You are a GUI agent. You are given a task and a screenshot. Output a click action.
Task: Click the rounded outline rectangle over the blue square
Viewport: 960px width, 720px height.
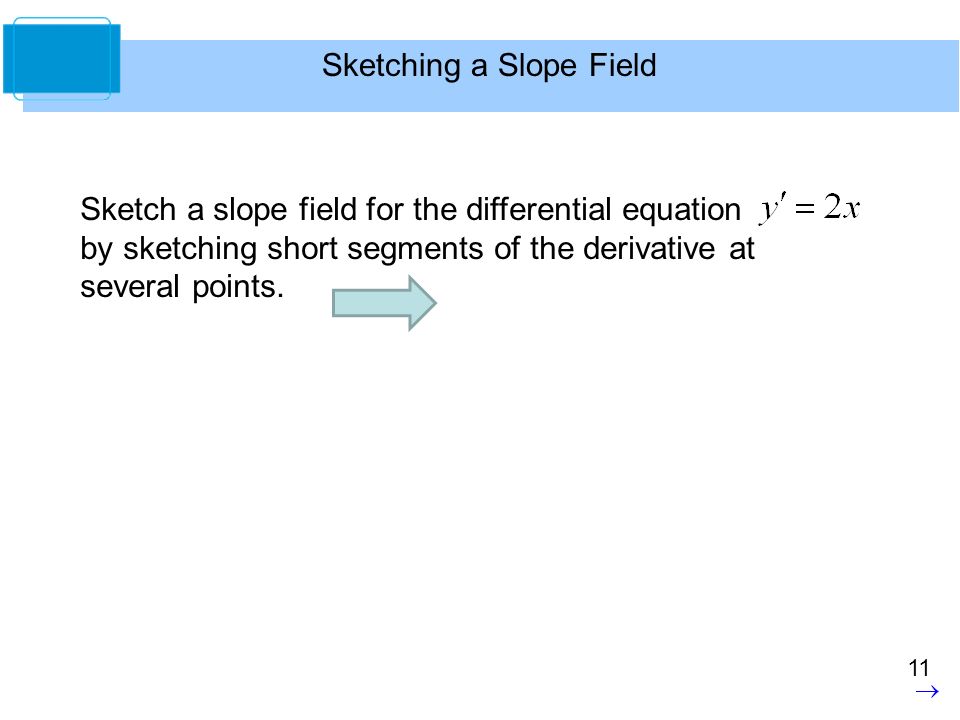pos(62,59)
